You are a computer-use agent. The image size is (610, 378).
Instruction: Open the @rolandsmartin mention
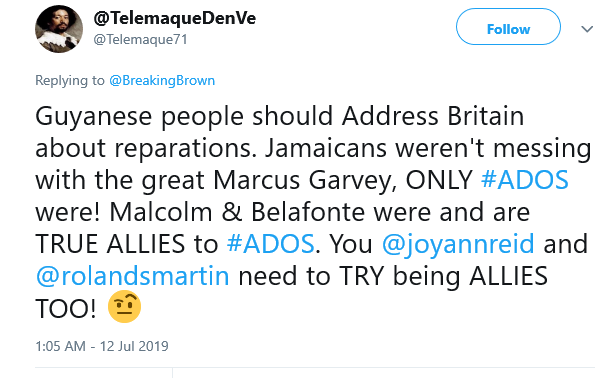tap(132, 276)
